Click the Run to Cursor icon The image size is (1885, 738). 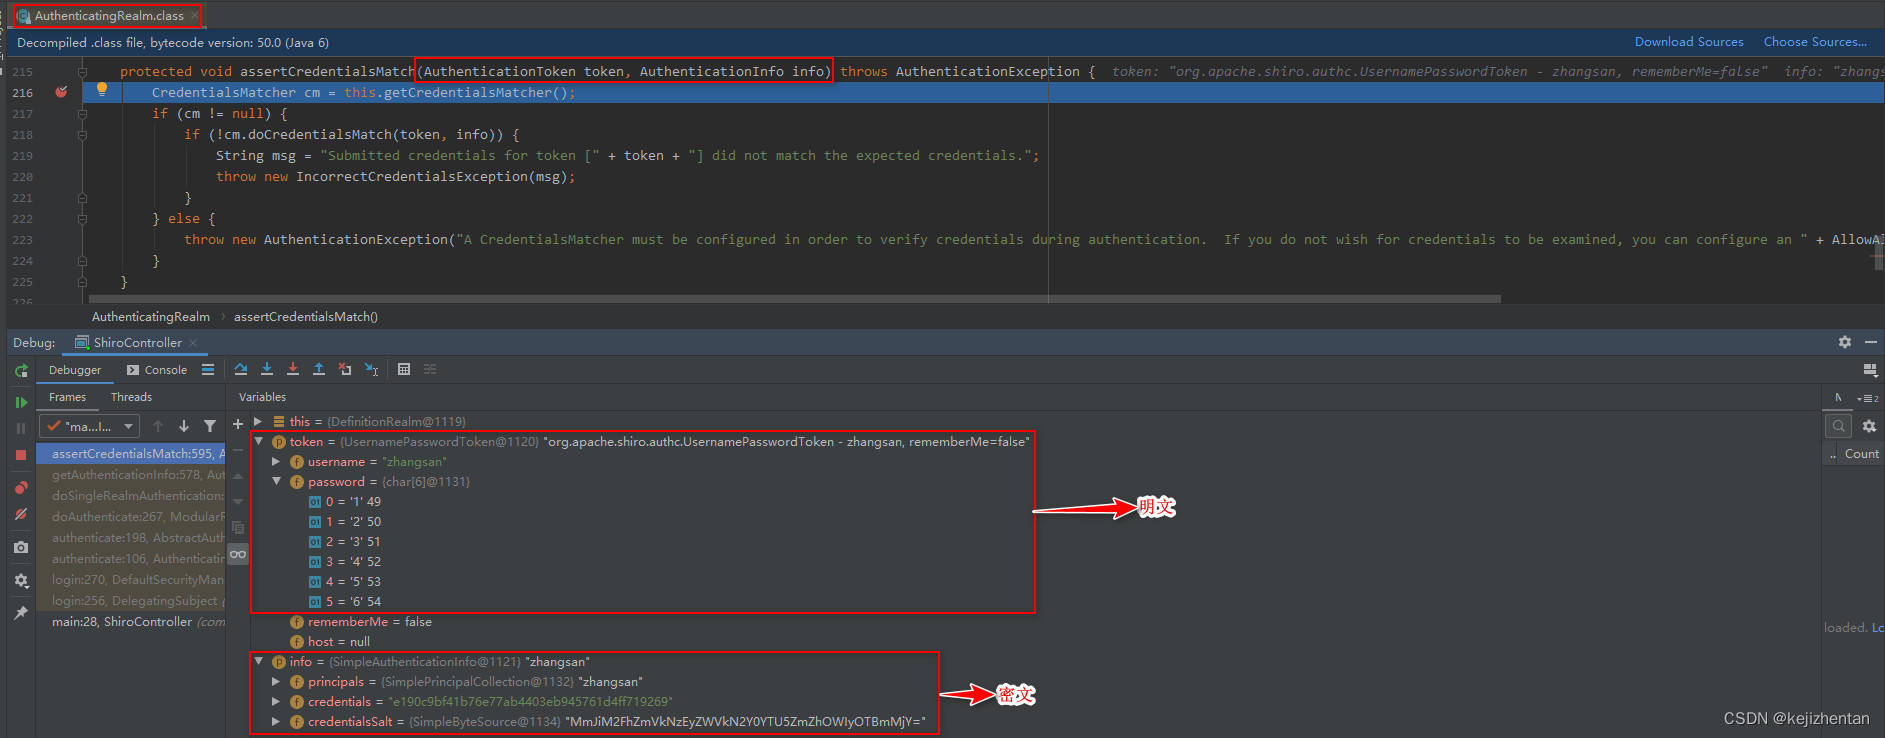pos(371,369)
